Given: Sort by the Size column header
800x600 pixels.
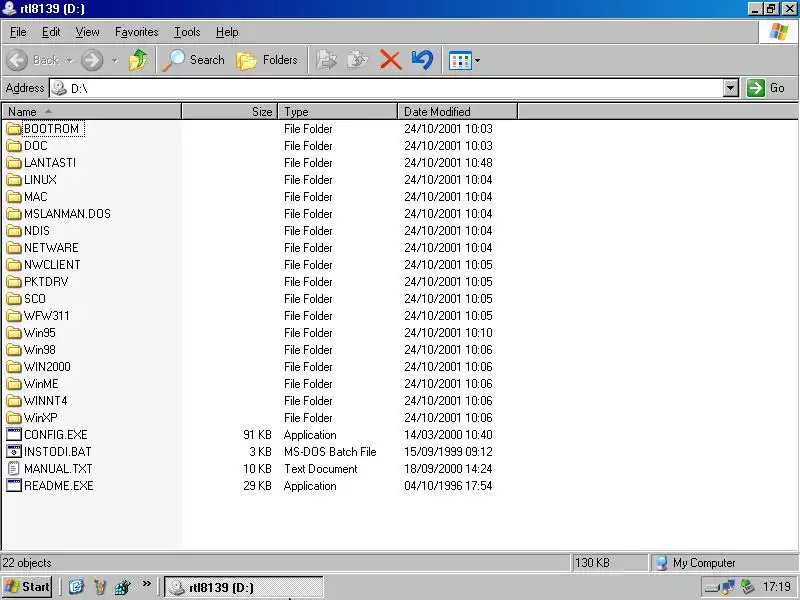Looking at the screenshot, I should pyautogui.click(x=230, y=111).
